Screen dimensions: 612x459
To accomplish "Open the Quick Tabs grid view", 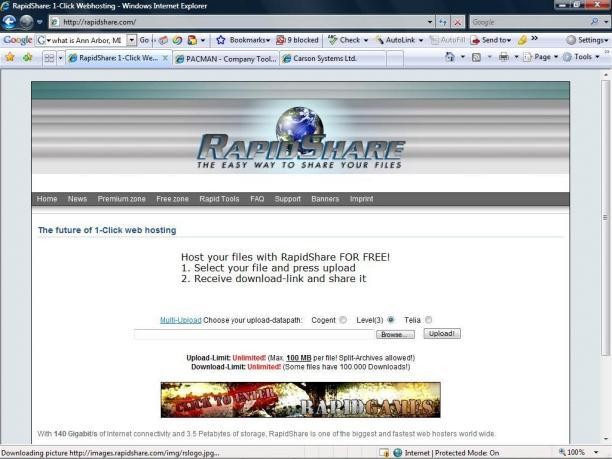I will coord(49,58).
